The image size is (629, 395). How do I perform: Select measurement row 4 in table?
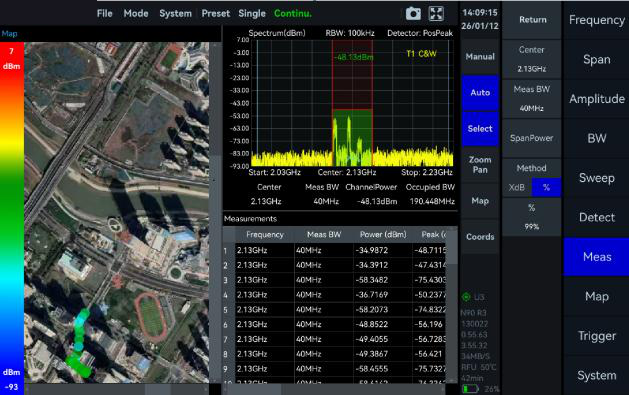coord(335,295)
